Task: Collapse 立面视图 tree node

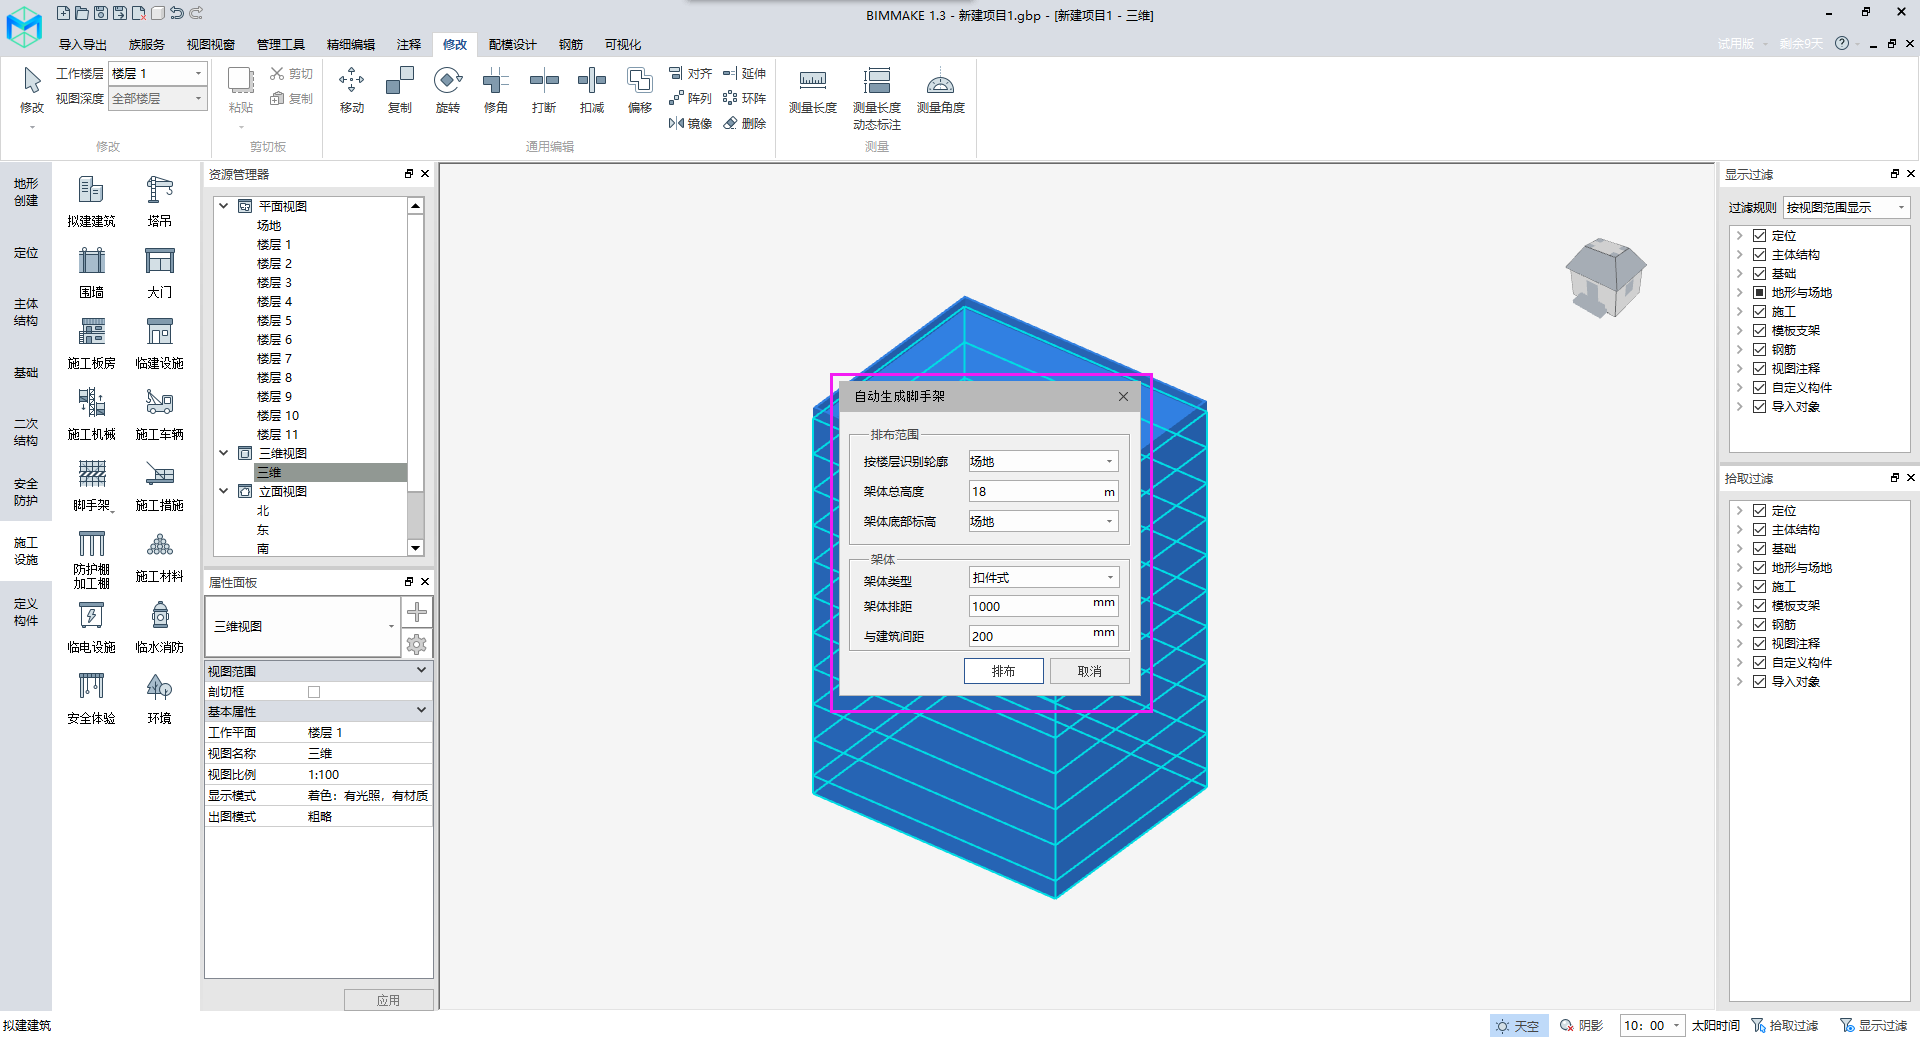Action: tap(224, 491)
